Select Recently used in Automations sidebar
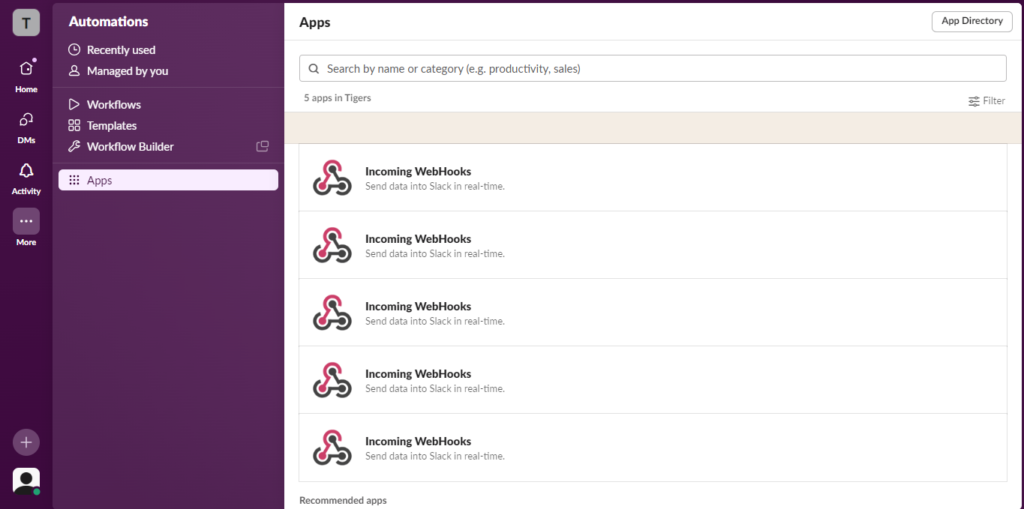The height and width of the screenshot is (509, 1024). tap(121, 50)
